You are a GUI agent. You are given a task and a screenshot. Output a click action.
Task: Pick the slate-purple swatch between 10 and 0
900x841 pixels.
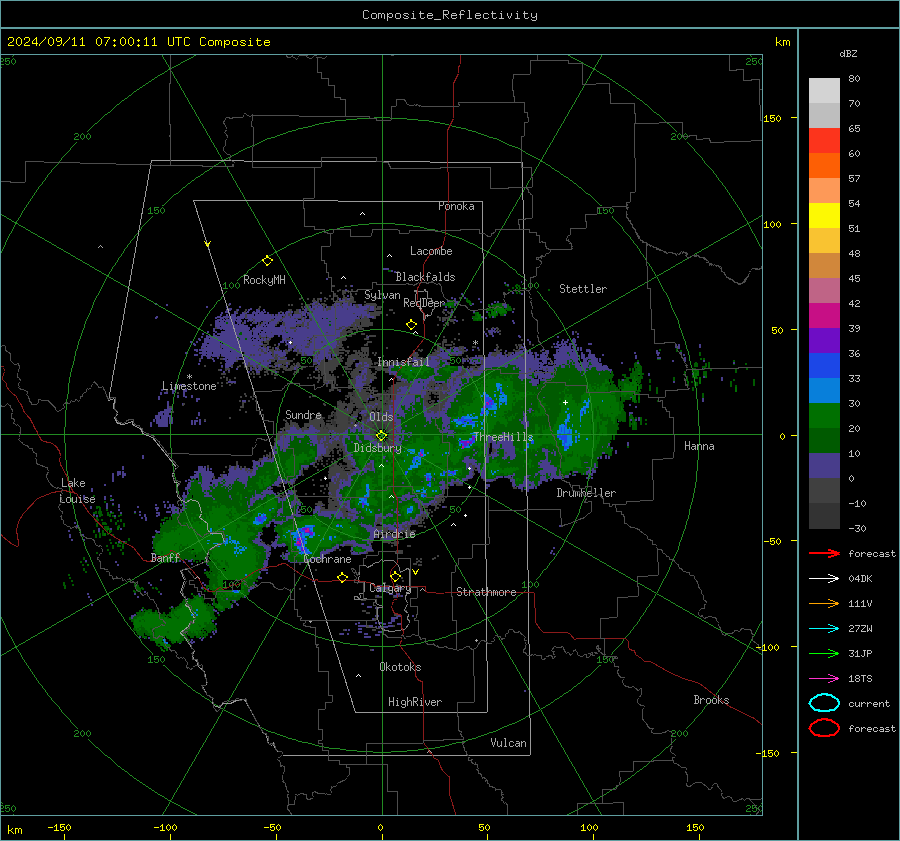tap(824, 466)
